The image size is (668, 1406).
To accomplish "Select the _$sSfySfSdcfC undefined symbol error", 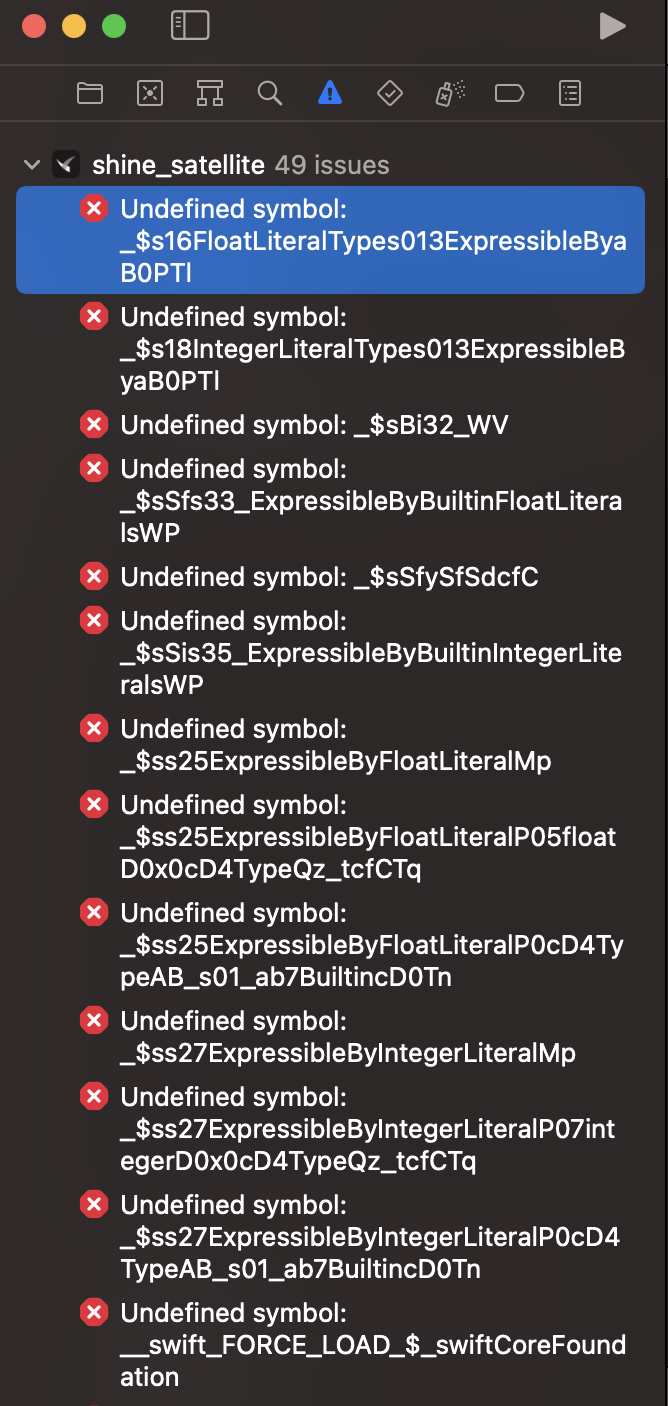I will pos(329,577).
